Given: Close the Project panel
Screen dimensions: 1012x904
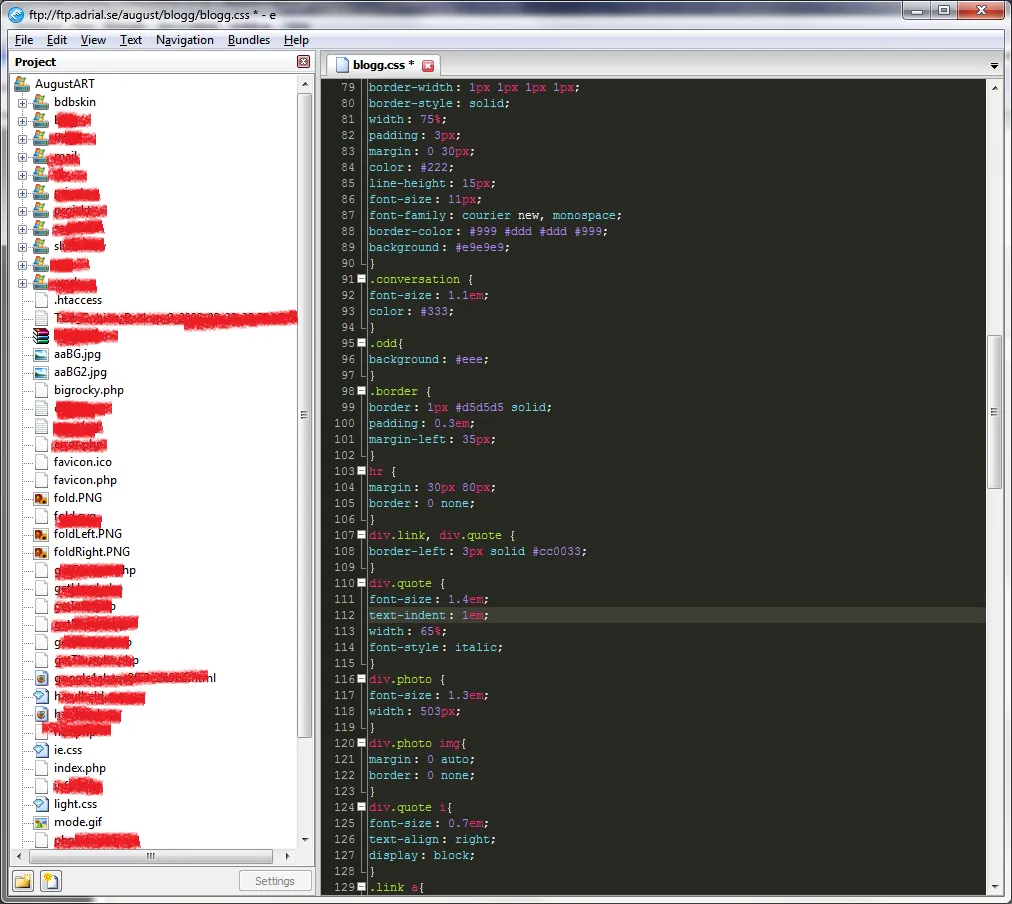Looking at the screenshot, I should coord(303,62).
